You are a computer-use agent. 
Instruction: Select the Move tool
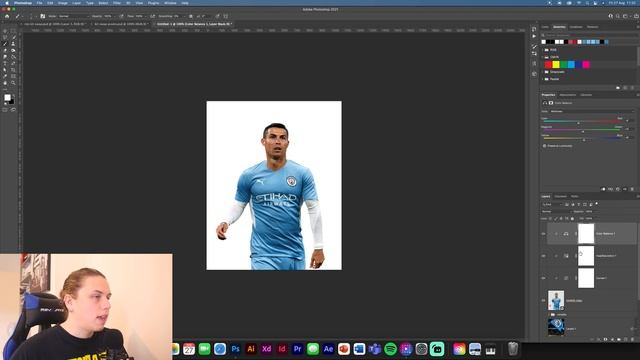point(5,31)
